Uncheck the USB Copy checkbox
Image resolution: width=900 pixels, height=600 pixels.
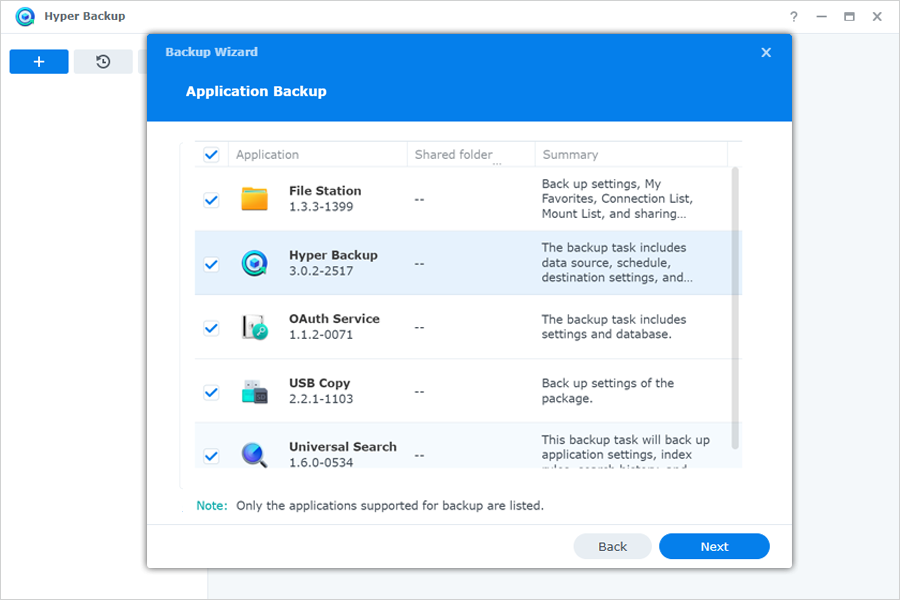coord(211,392)
